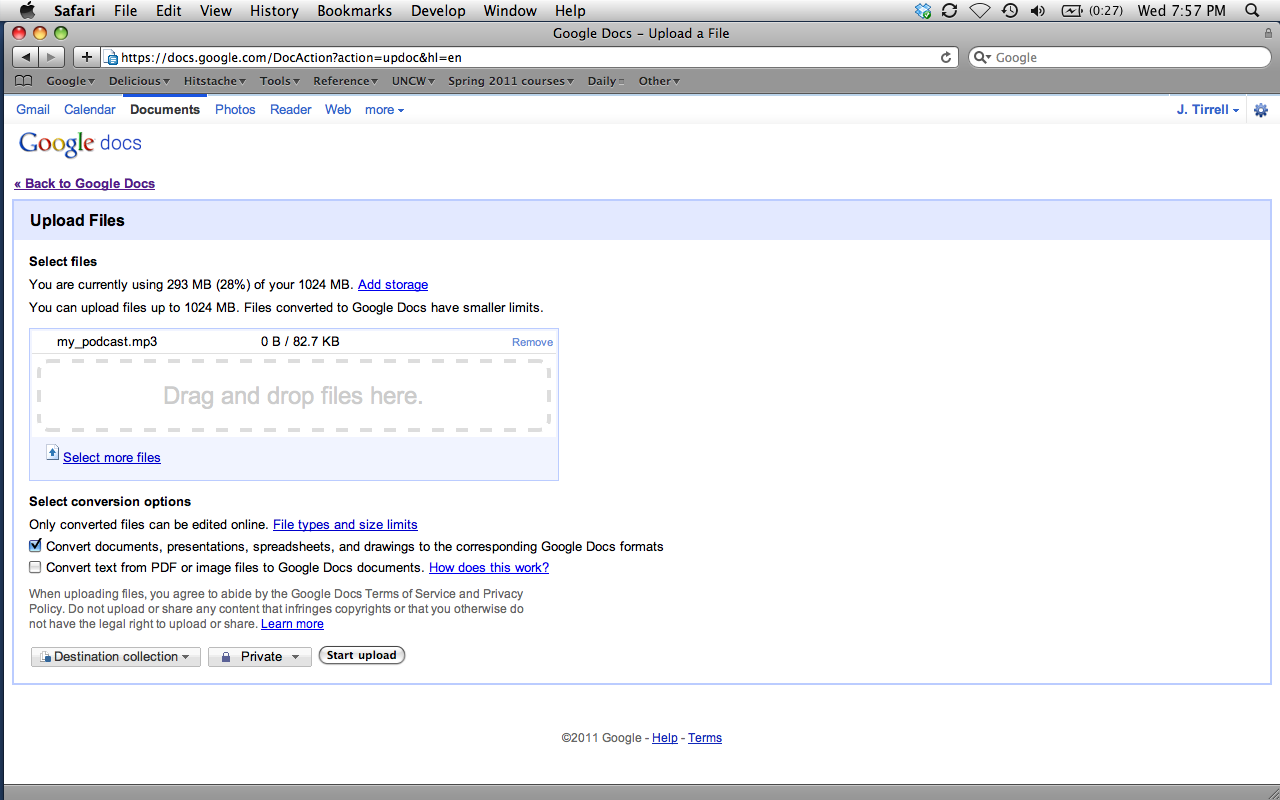The height and width of the screenshot is (800, 1280).
Task: Open the View menu
Action: tap(216, 11)
